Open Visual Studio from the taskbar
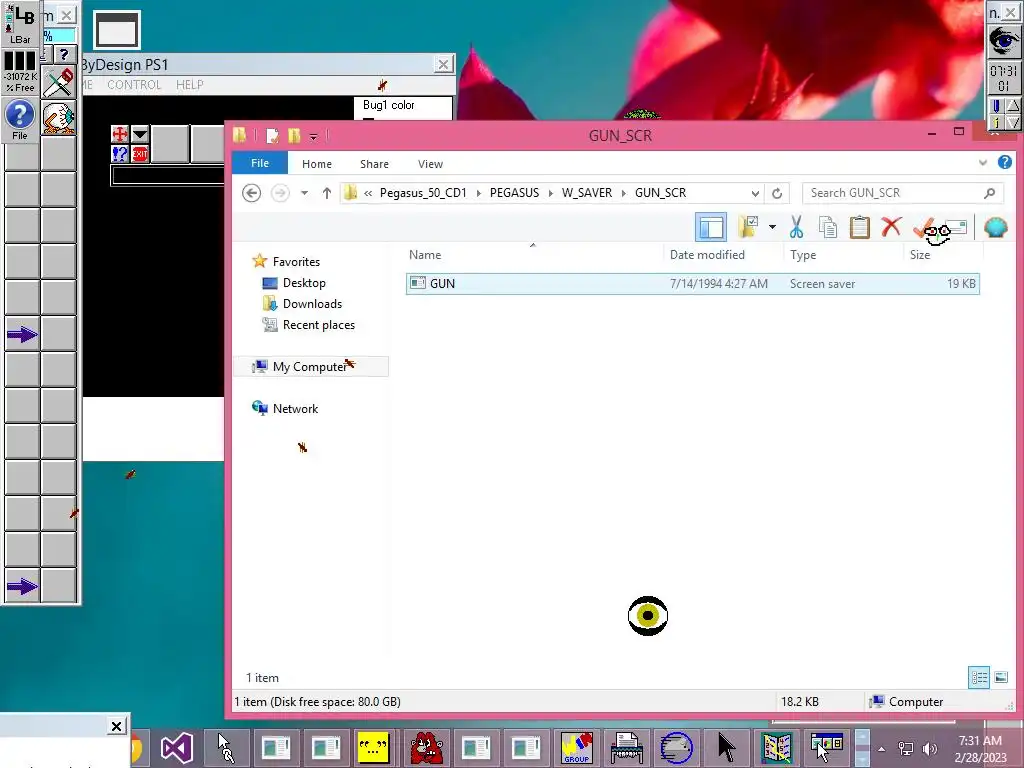 (x=176, y=748)
